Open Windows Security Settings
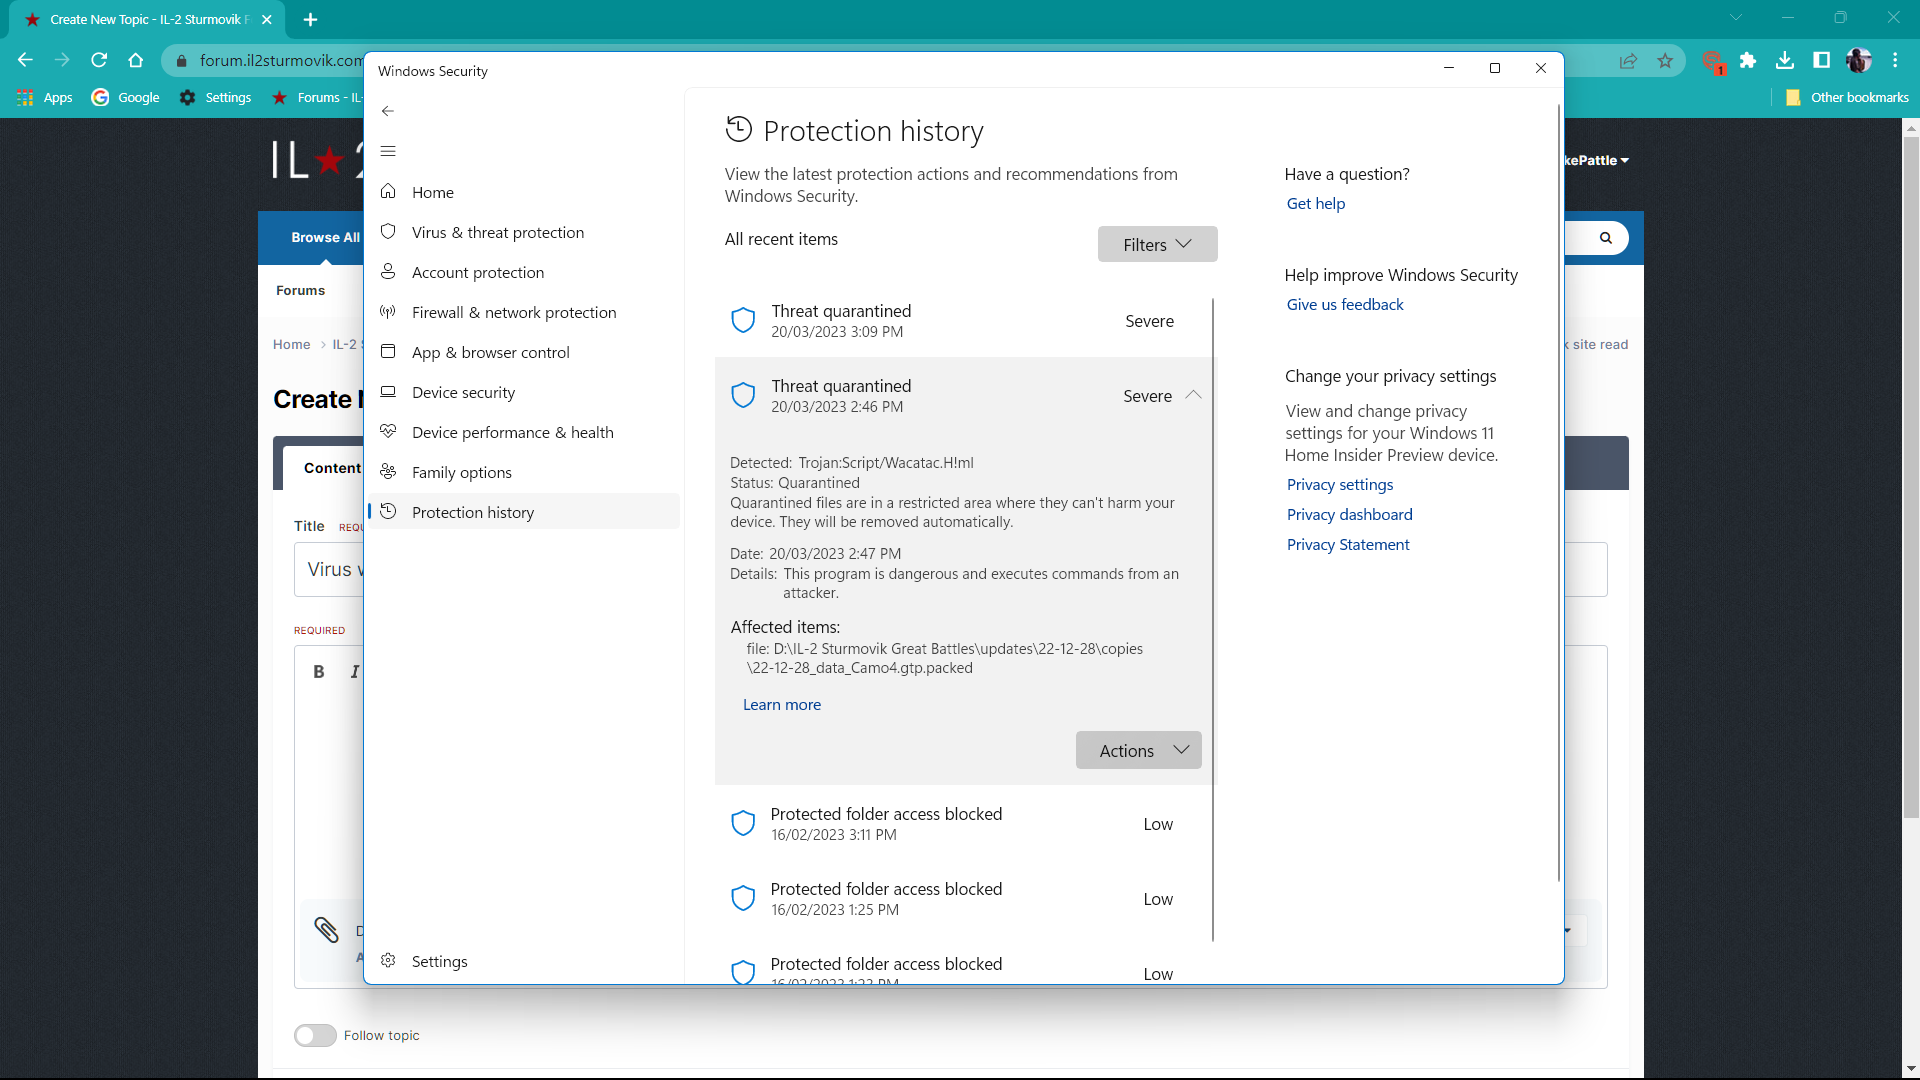Screen dimensions: 1920x1080 pos(524,961)
